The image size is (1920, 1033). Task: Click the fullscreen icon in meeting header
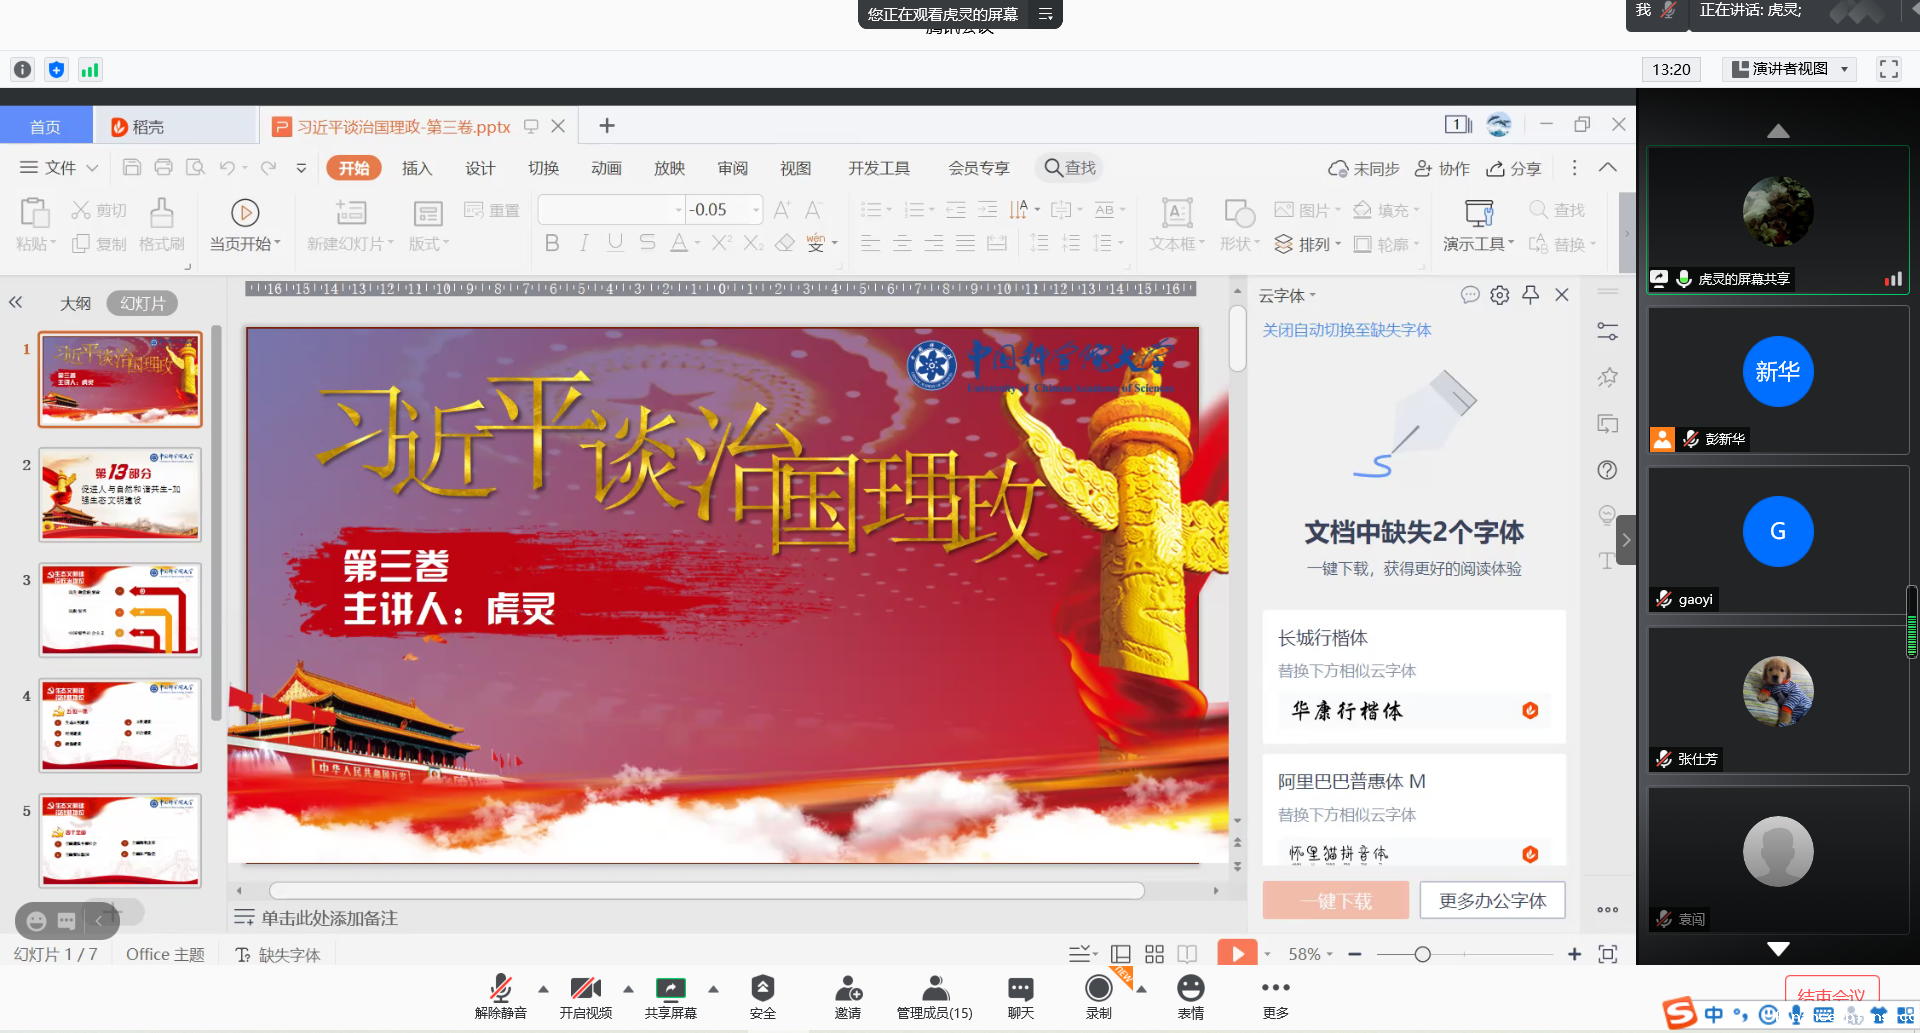(x=1888, y=69)
